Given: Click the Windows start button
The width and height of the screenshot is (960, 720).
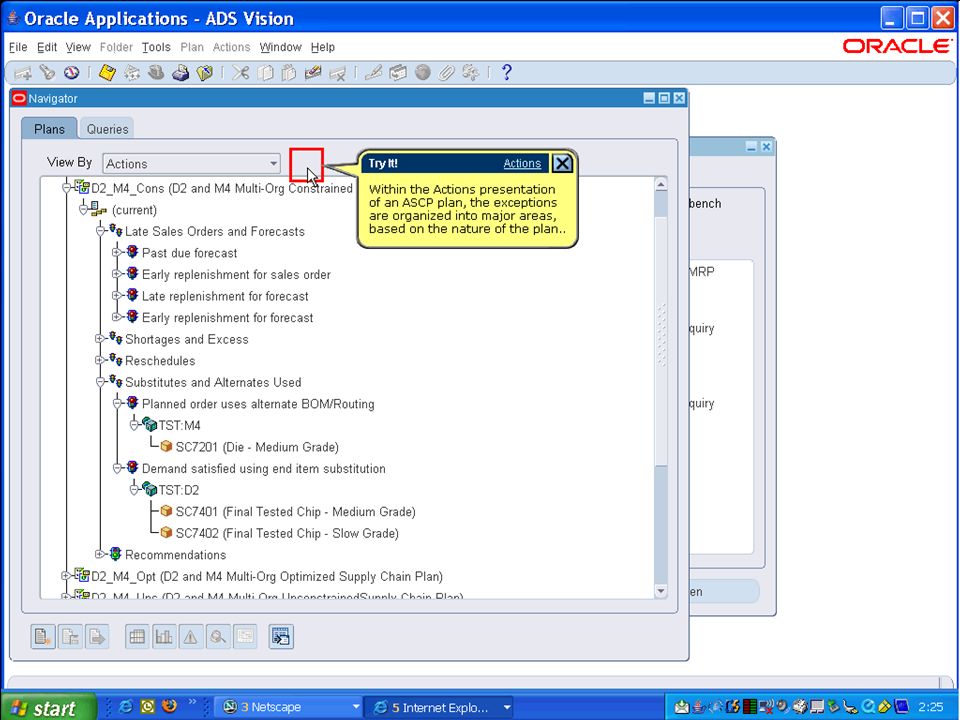Looking at the screenshot, I should [x=48, y=707].
